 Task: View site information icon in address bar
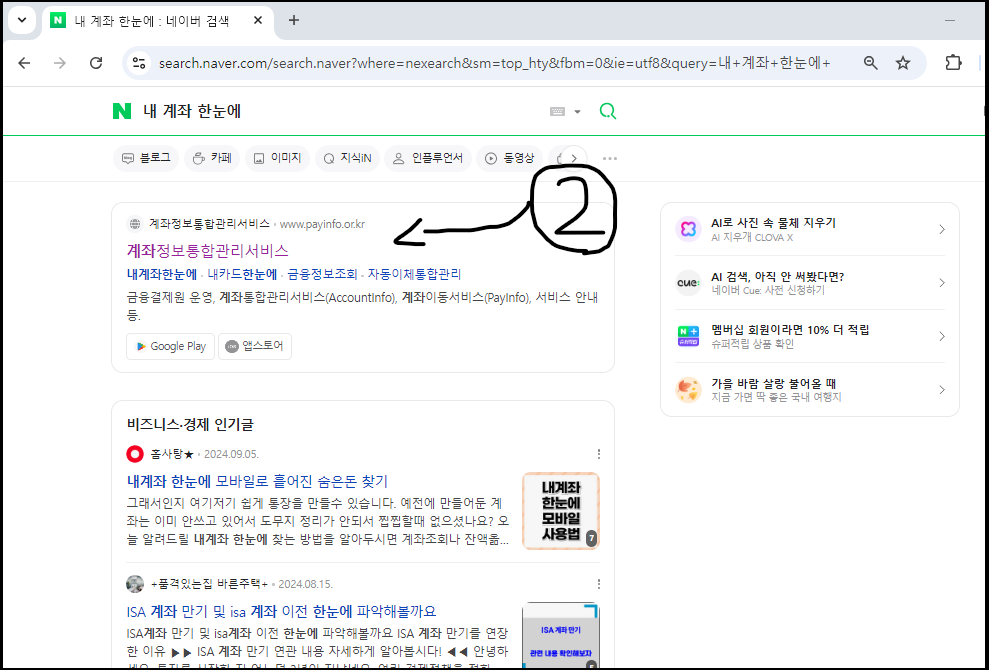139,63
